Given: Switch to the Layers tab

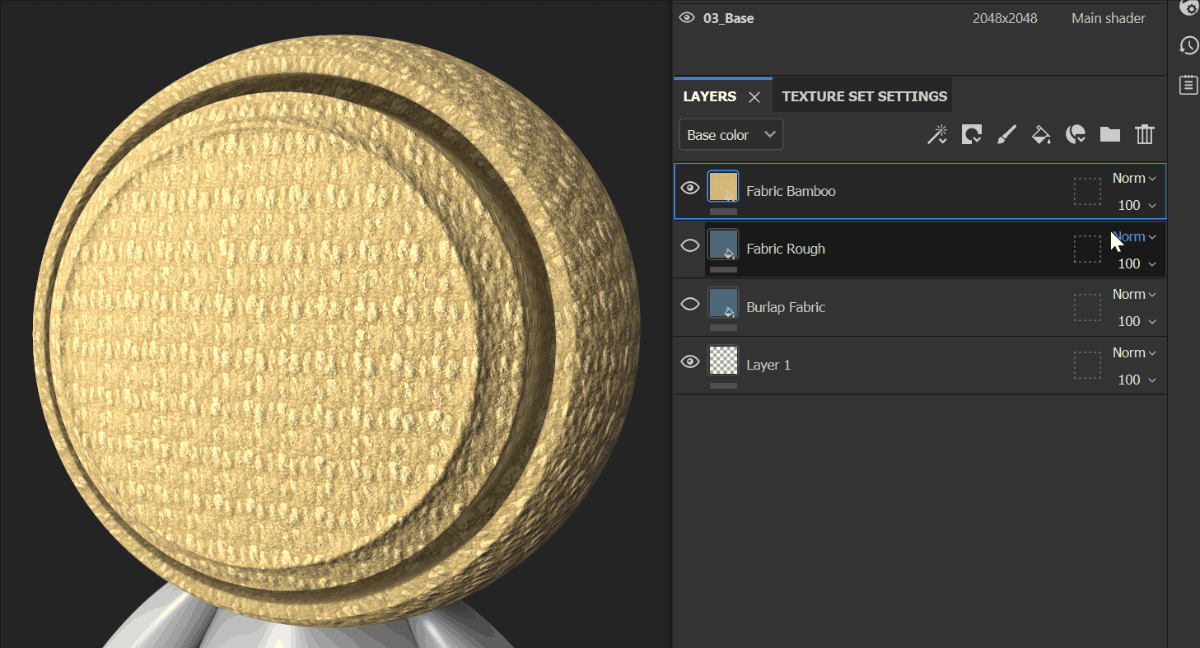Looking at the screenshot, I should pyautogui.click(x=709, y=97).
